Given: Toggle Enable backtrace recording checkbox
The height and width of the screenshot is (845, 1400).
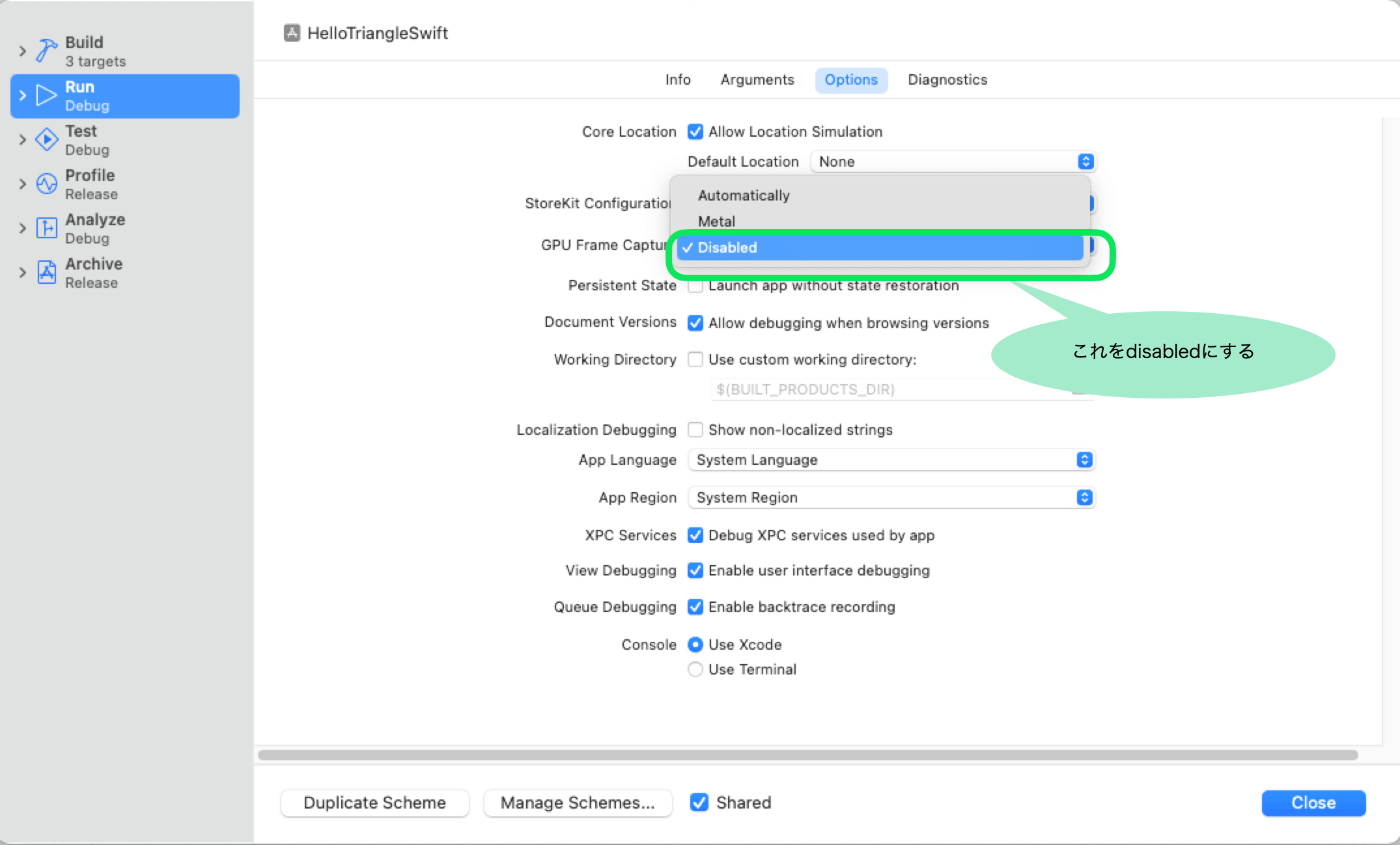Looking at the screenshot, I should click(x=696, y=606).
